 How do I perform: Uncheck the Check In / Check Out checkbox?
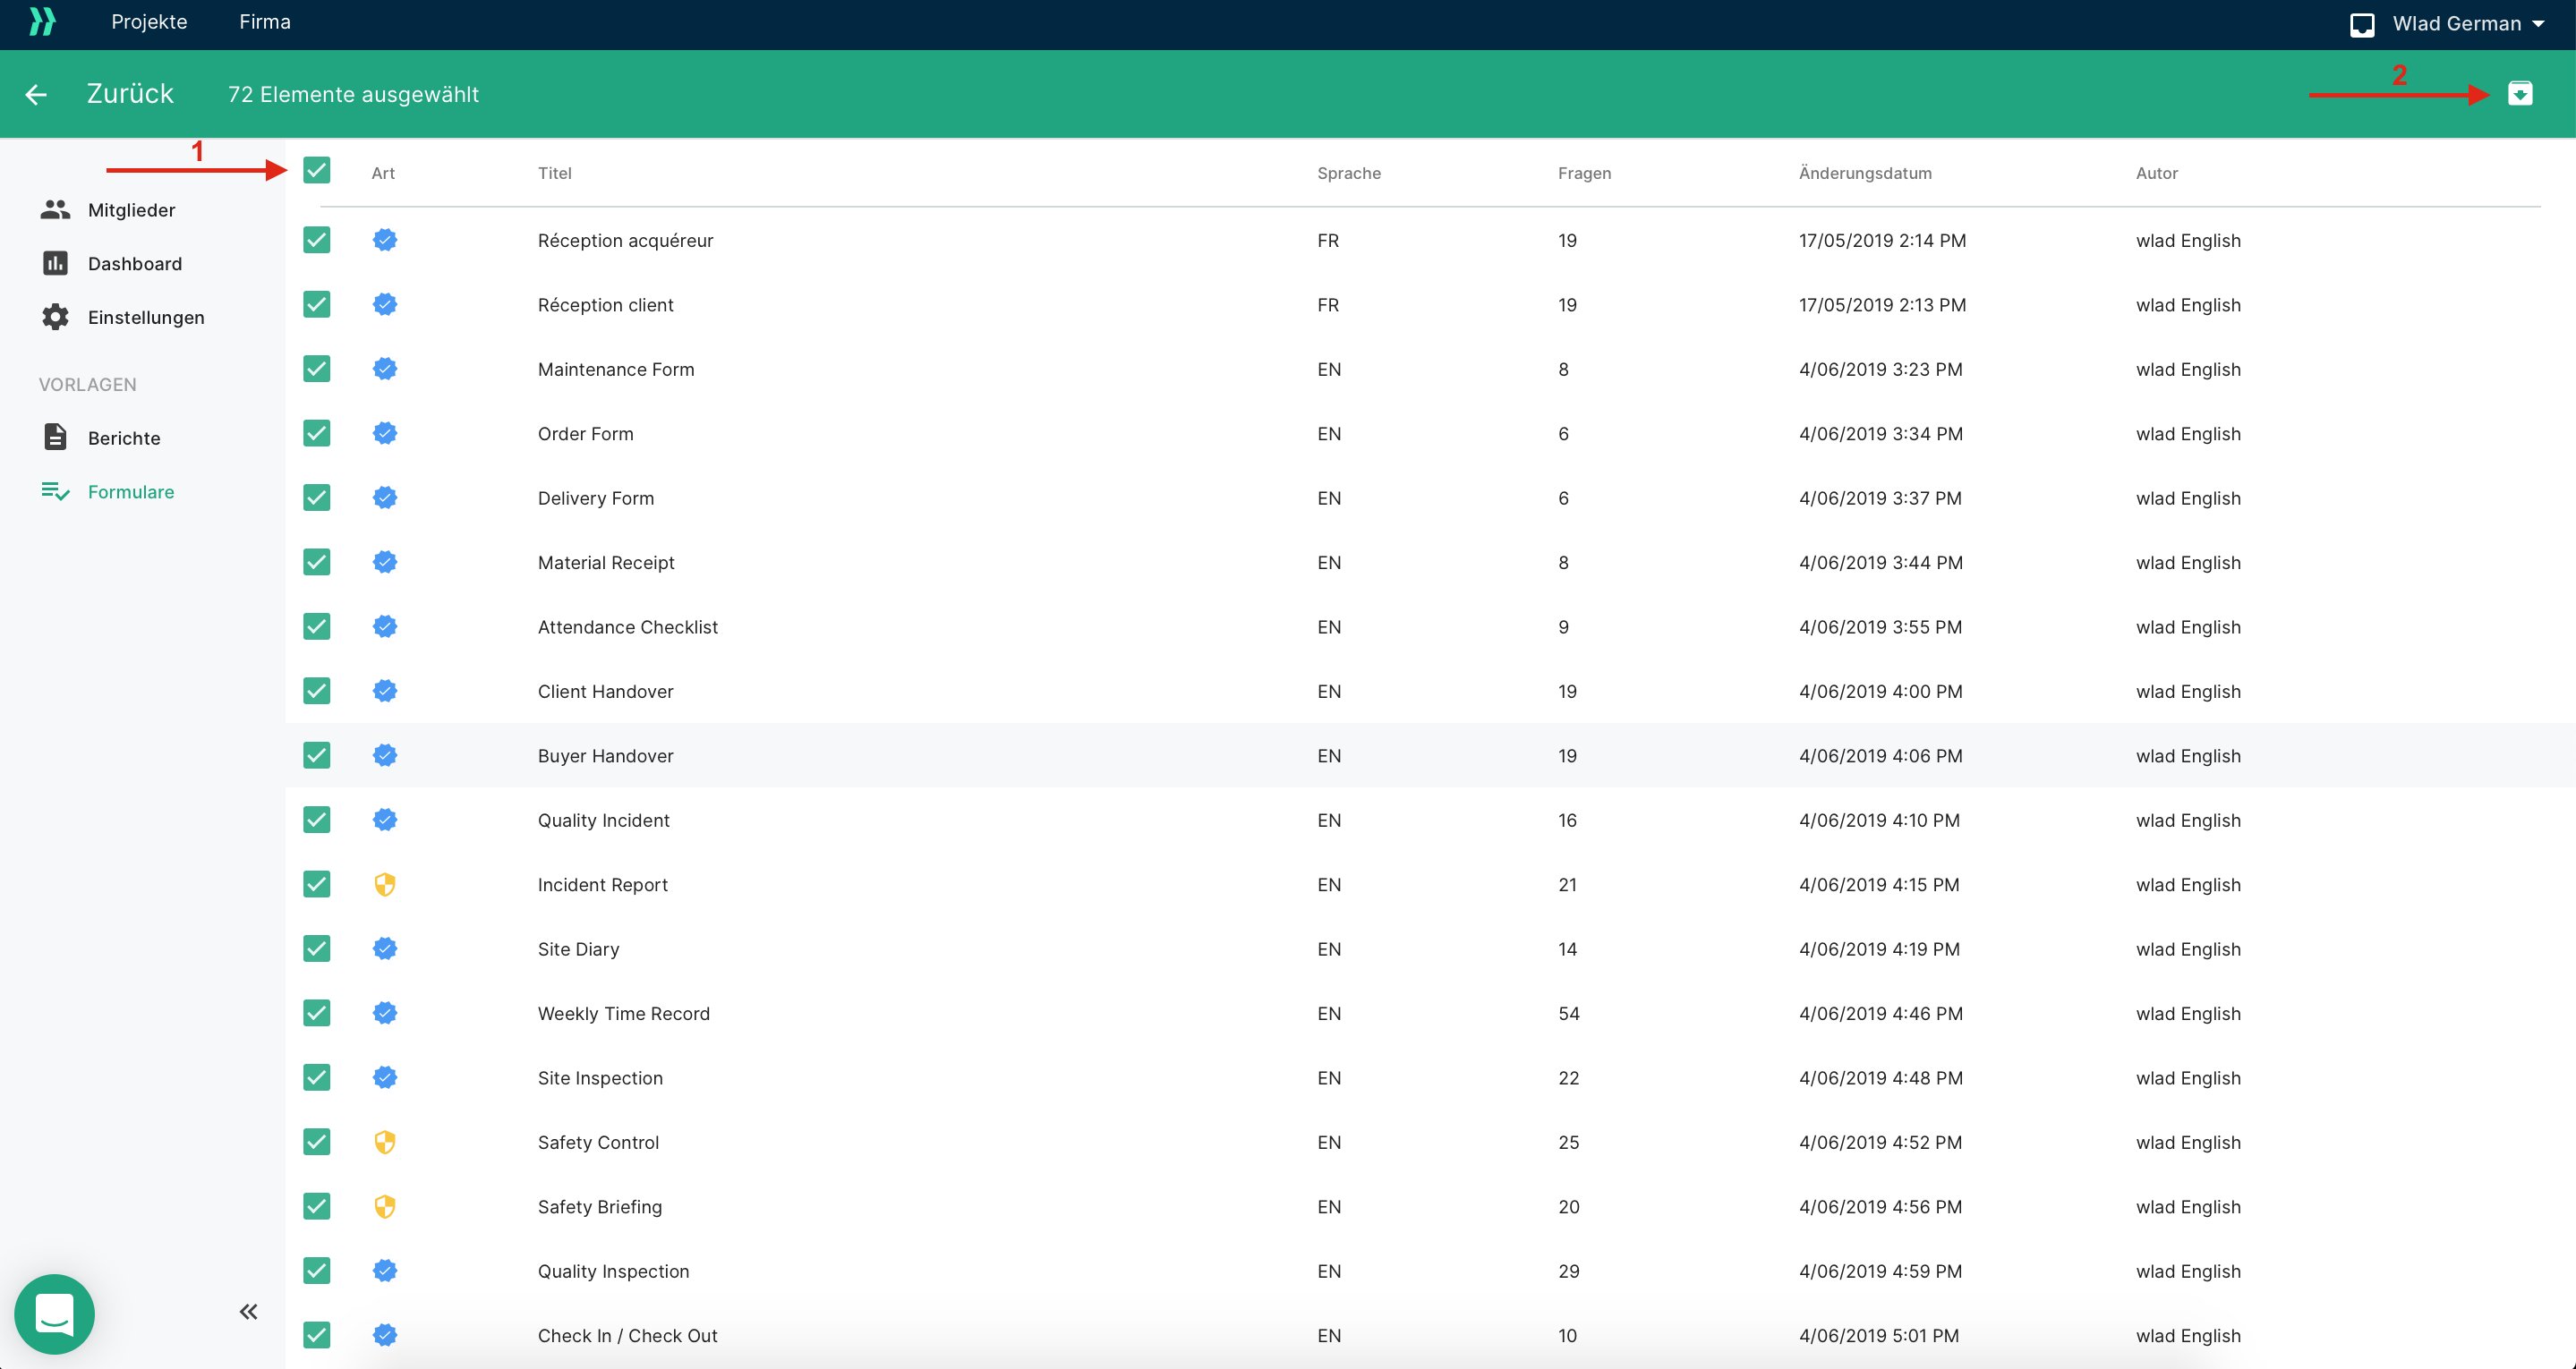317,1335
